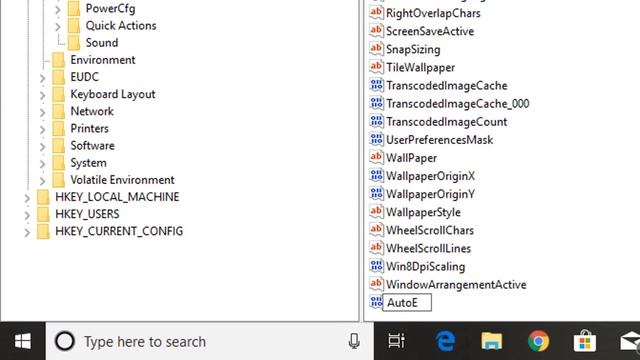This screenshot has height=360, width=640.
Task: Open Task View from the taskbar
Action: click(396, 341)
